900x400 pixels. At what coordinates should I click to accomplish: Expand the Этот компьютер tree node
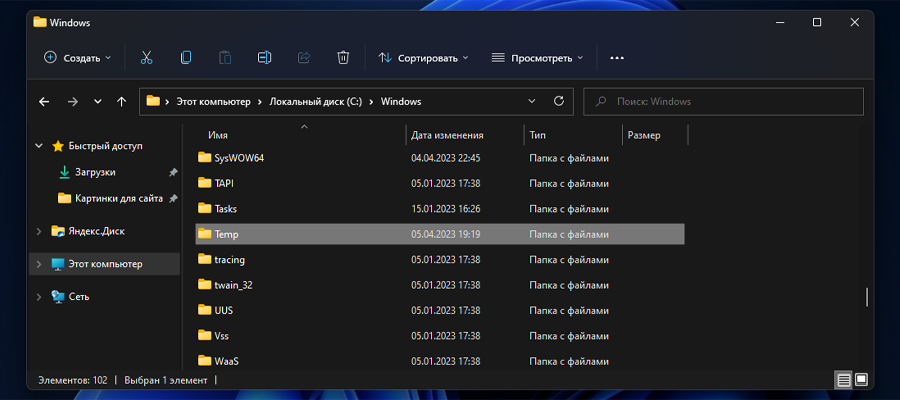click(x=39, y=264)
